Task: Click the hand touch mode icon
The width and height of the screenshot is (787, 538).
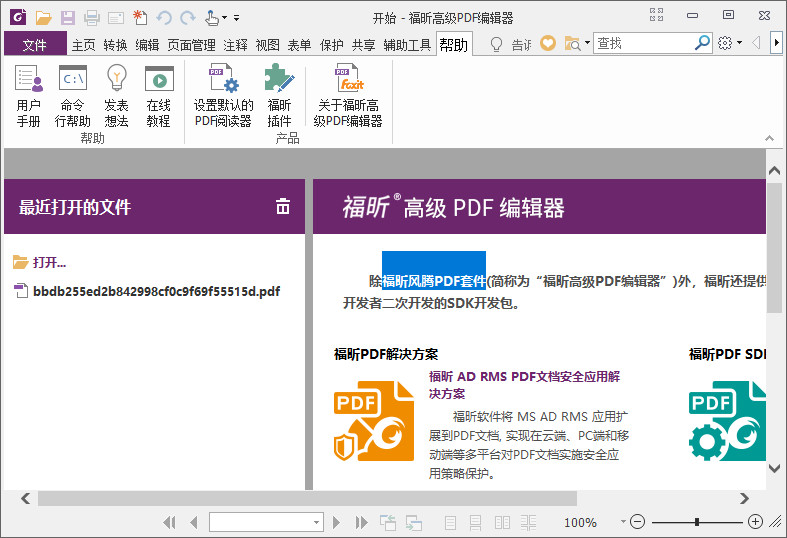Action: [212, 18]
